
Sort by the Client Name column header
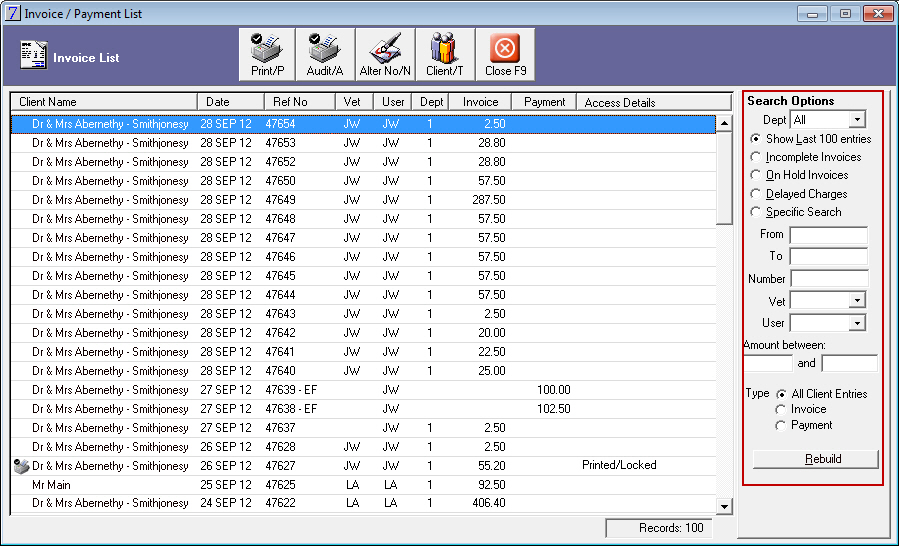[104, 102]
